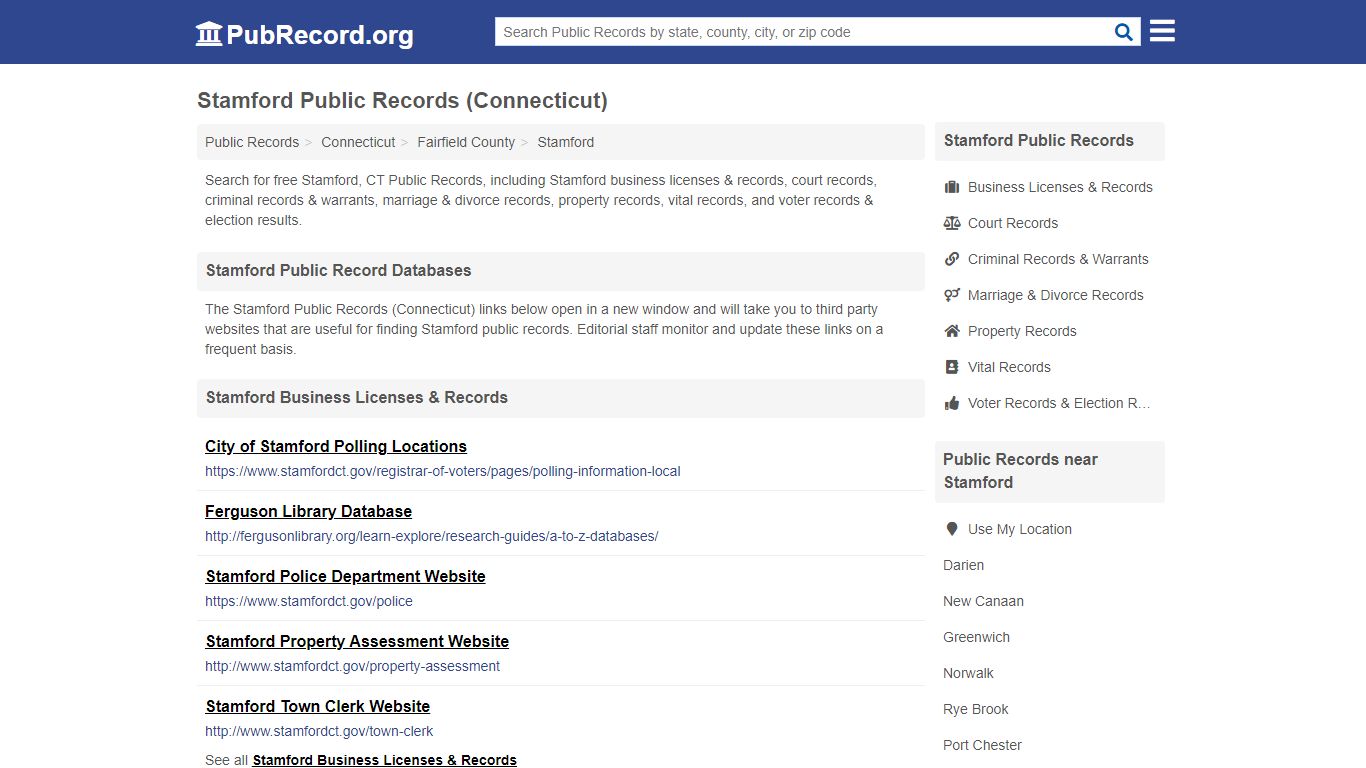1366x768 pixels.
Task: Open the hamburger menu icon
Action: [x=1162, y=31]
